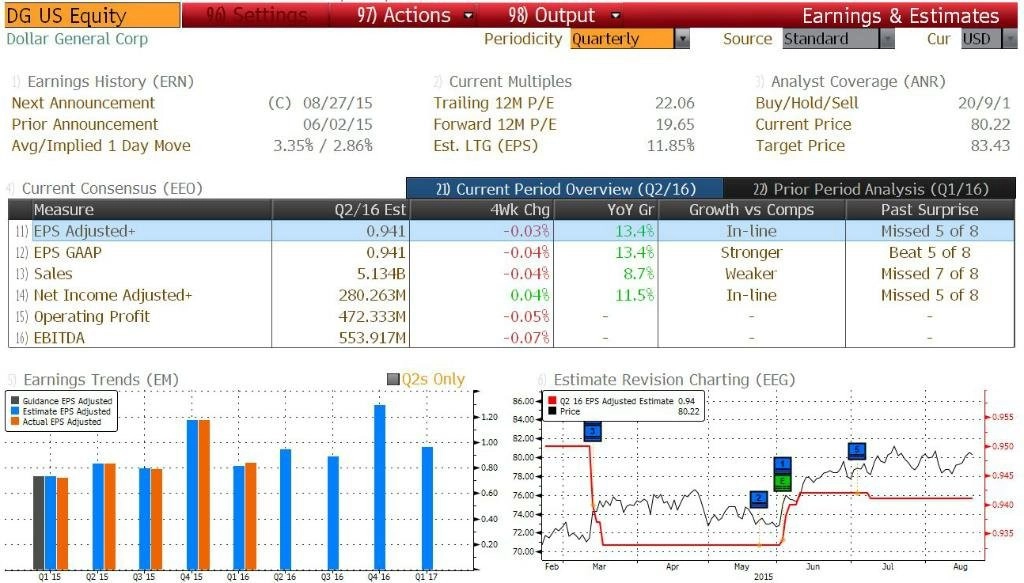Select the EPS Adjusted+ row
This screenshot has width=1024, height=583.
(x=511, y=231)
